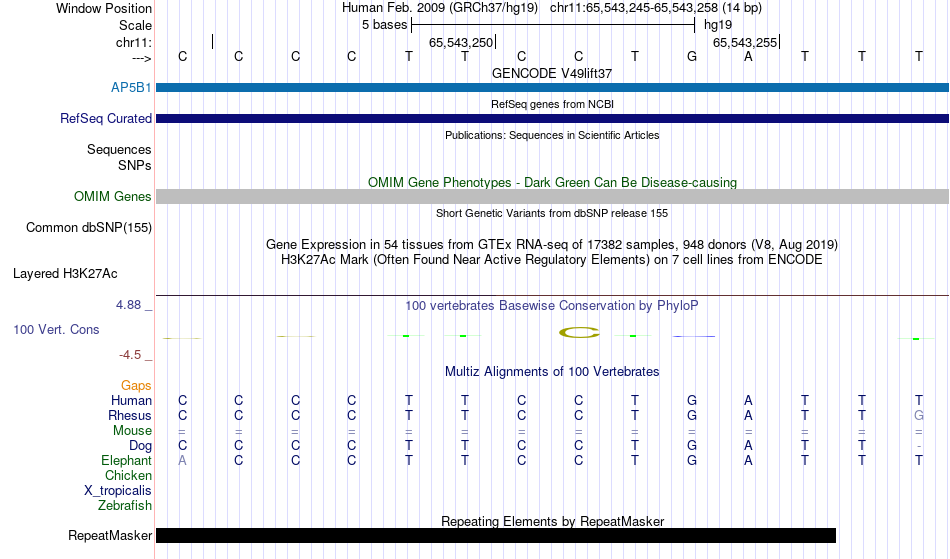Click the ---> sequence direction arrow
The image size is (950, 559).
pos(142,58)
